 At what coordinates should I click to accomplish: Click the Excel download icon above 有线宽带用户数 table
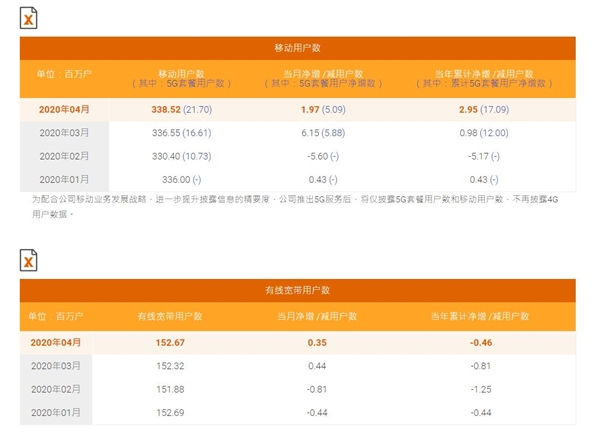pyautogui.click(x=31, y=259)
